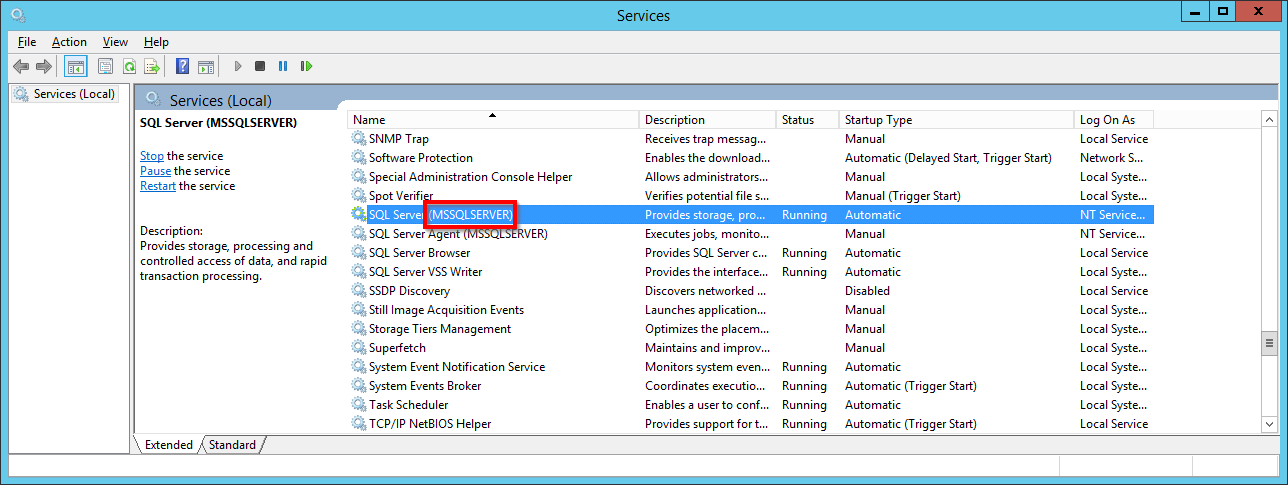The height and width of the screenshot is (485, 1288).
Task: Click the Stop Service toolbar button
Action: pos(260,67)
